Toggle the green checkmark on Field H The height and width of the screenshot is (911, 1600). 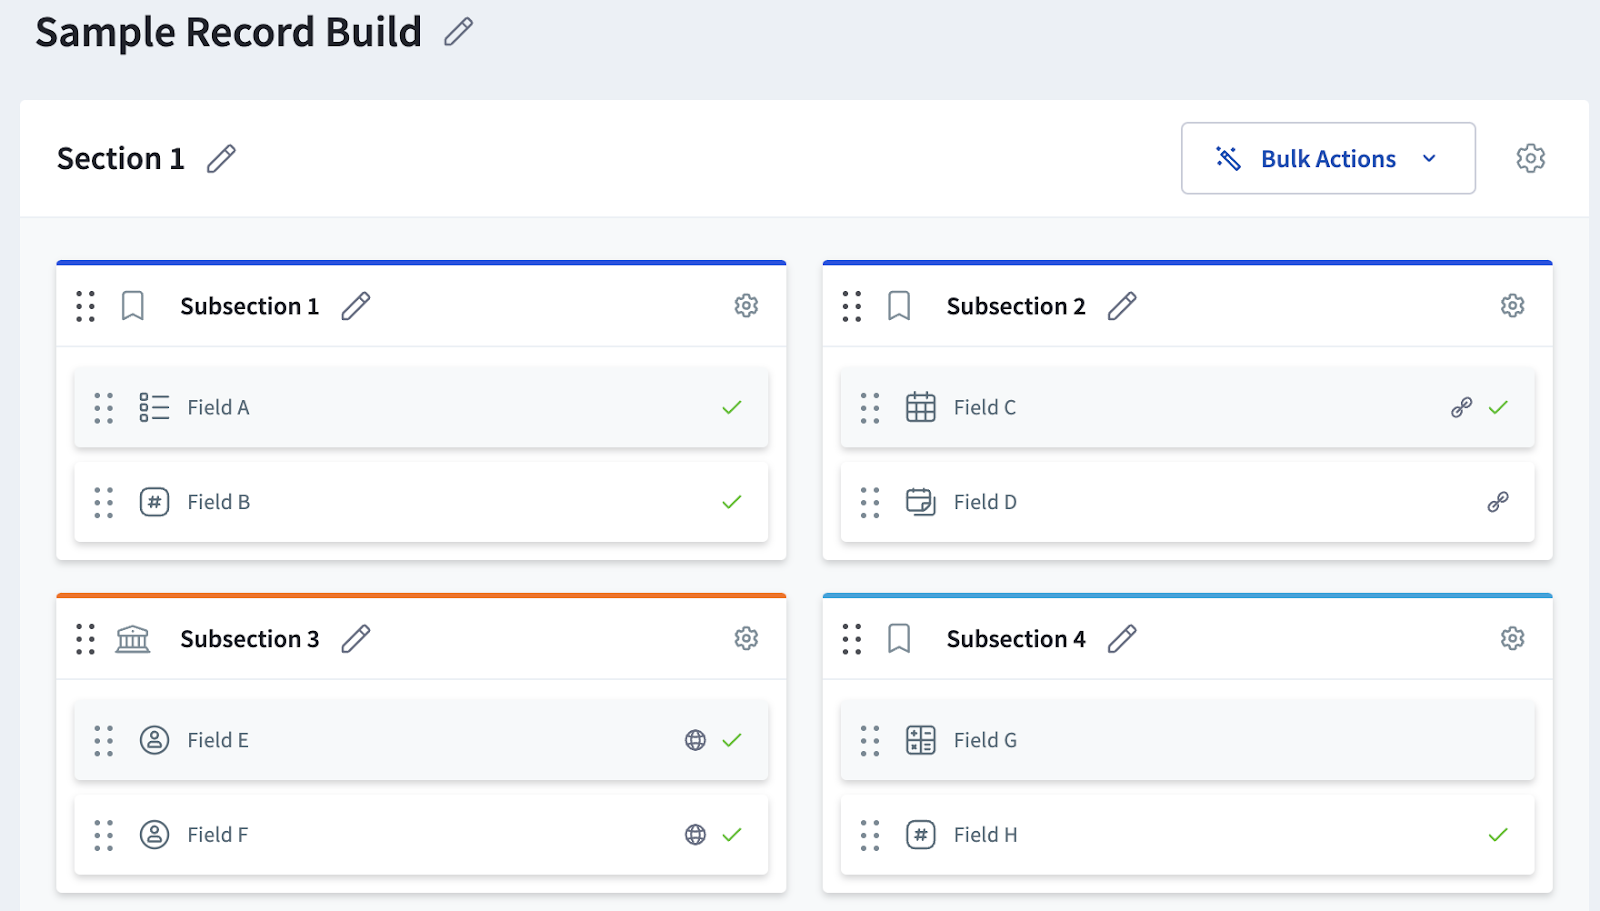(1498, 834)
